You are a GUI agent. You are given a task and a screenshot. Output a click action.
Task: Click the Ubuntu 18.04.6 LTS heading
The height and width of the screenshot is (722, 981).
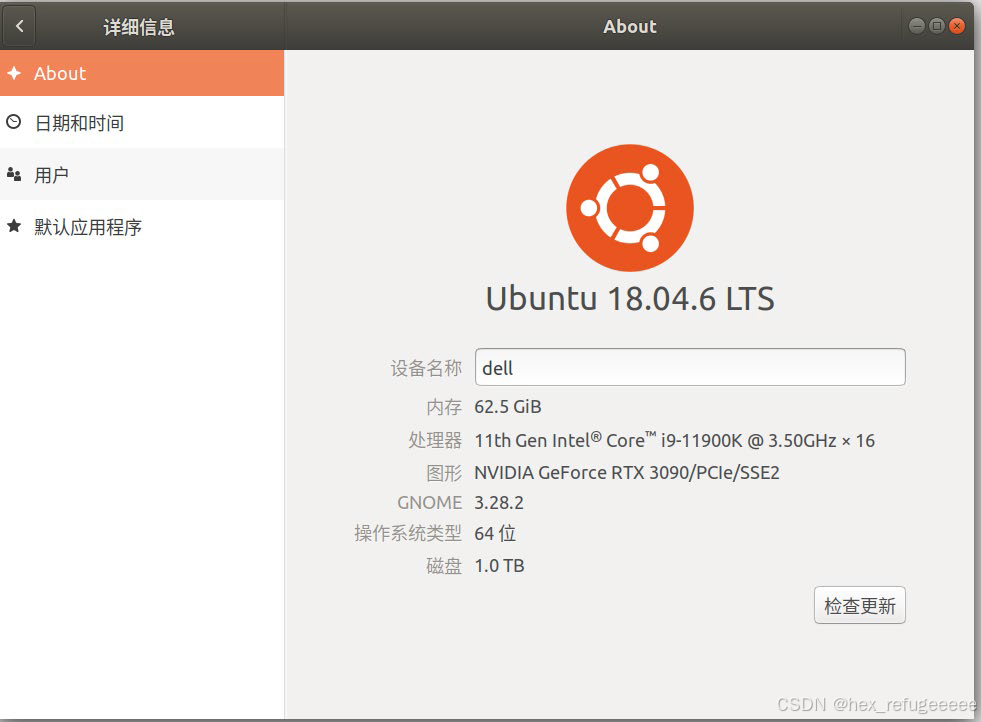[630, 298]
